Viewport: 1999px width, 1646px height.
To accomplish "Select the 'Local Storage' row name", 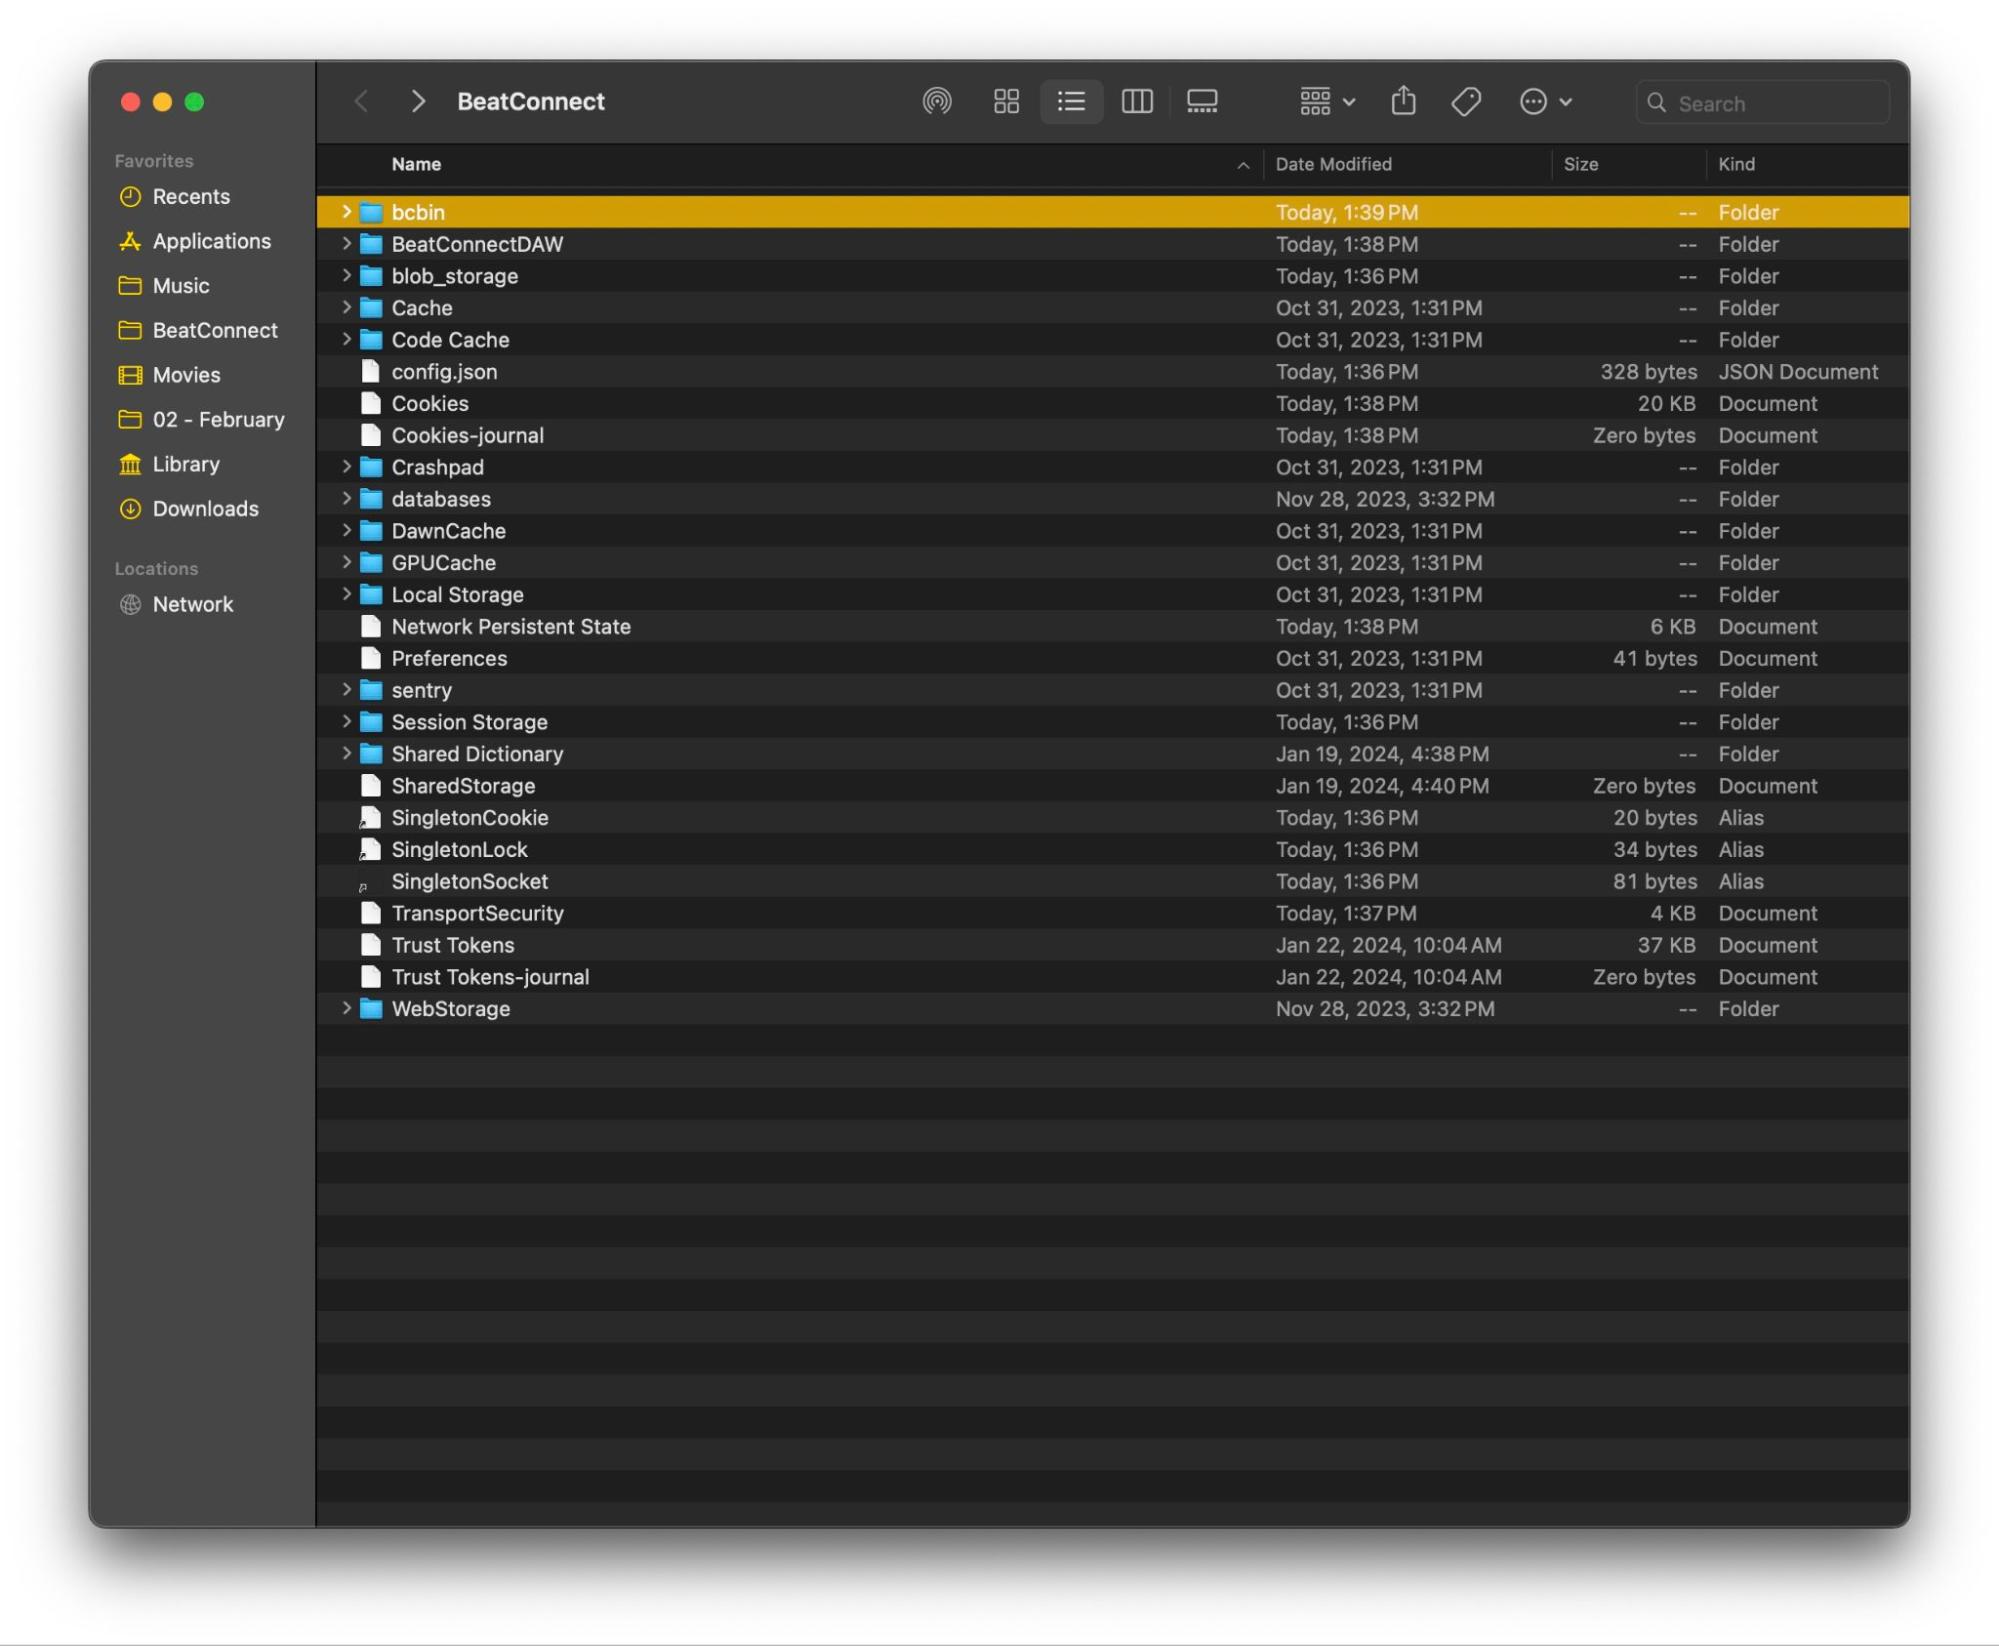I will click(457, 595).
